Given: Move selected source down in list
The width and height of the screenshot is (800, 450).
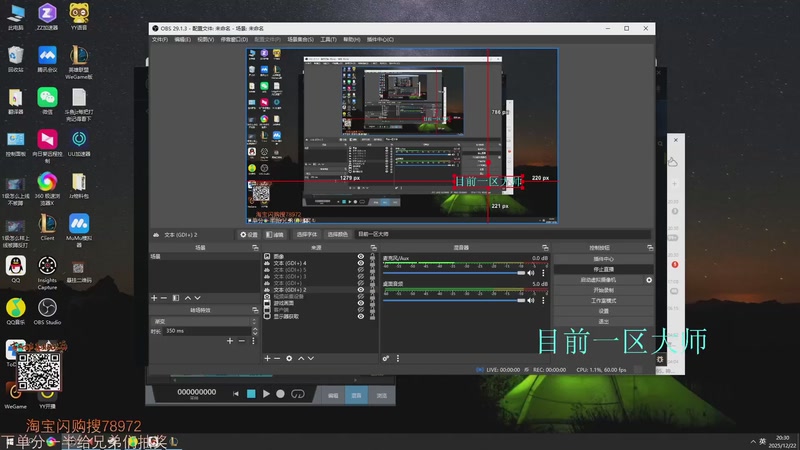Looking at the screenshot, I should [311, 359].
